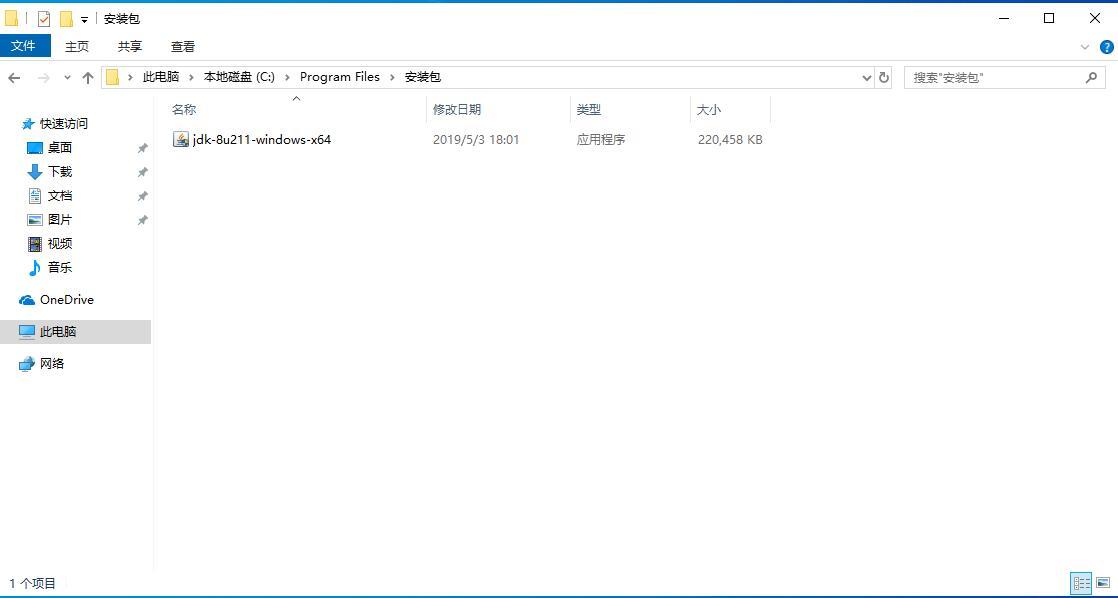Click the folder icon in the title bar
Viewport: 1118px width, 598px height.
11,19
